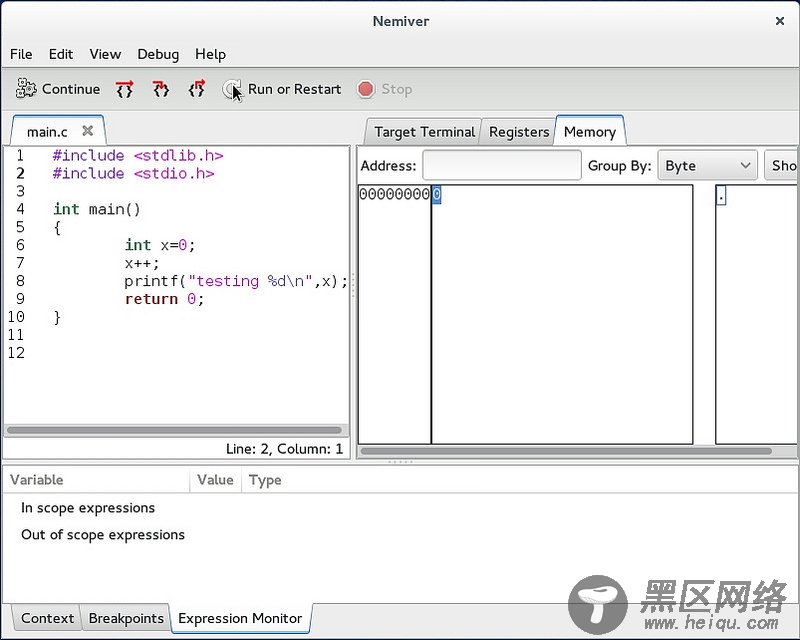Click the dot in the ASCII memory column
Viewport: 800px width, 640px height.
720,195
